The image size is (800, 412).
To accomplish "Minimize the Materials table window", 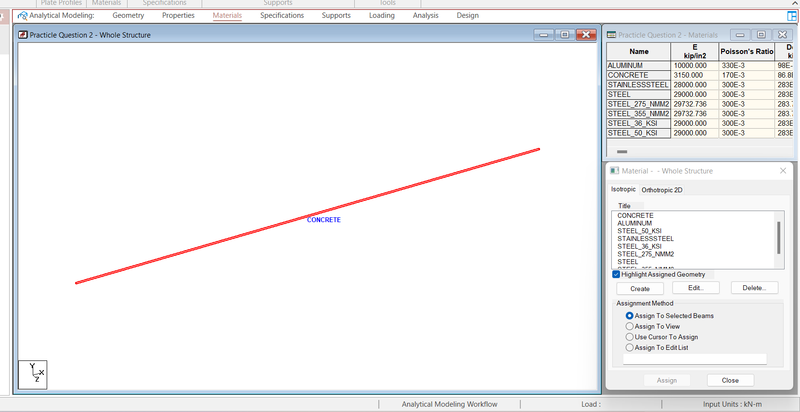I will [x=740, y=35].
